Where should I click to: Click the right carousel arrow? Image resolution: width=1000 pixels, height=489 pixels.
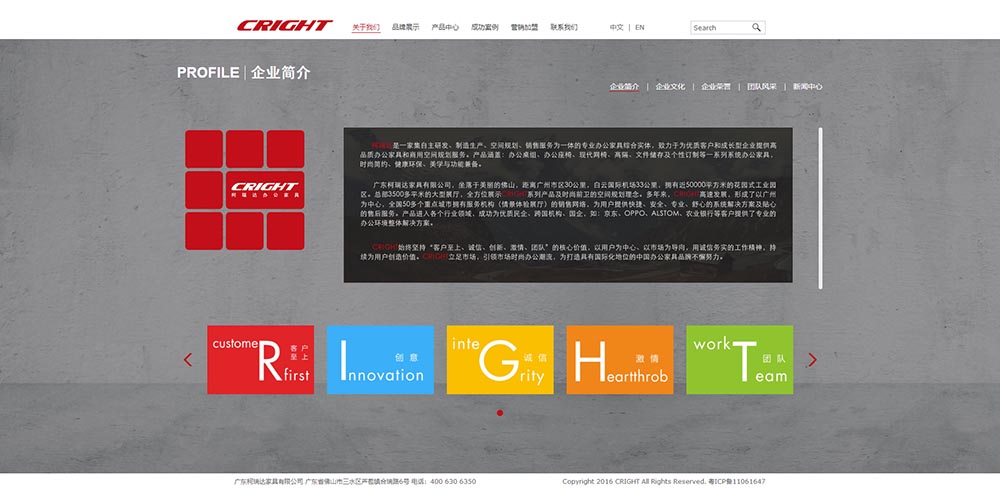coord(812,360)
